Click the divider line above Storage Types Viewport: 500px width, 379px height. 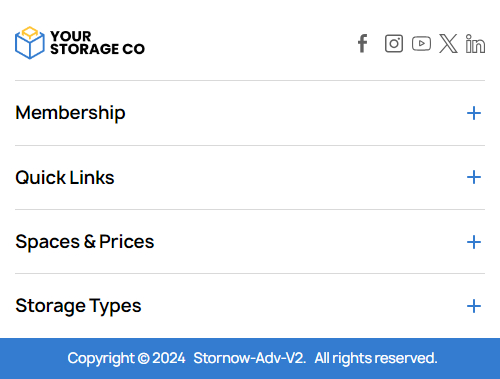click(x=250, y=274)
